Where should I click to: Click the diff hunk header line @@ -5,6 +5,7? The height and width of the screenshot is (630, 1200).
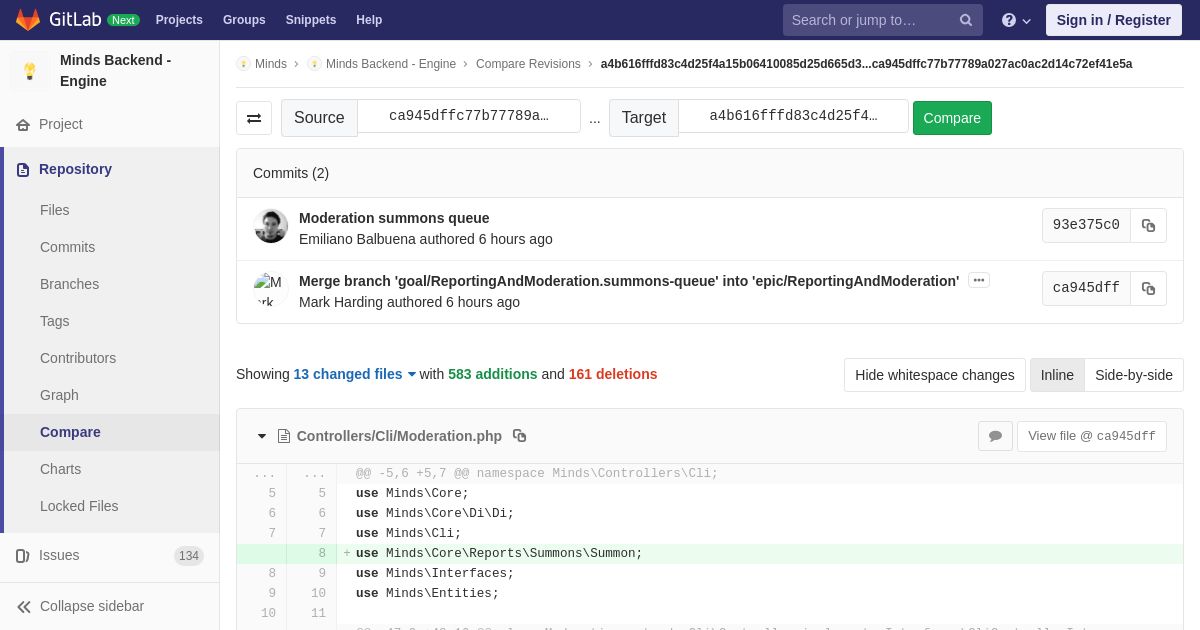point(537,474)
